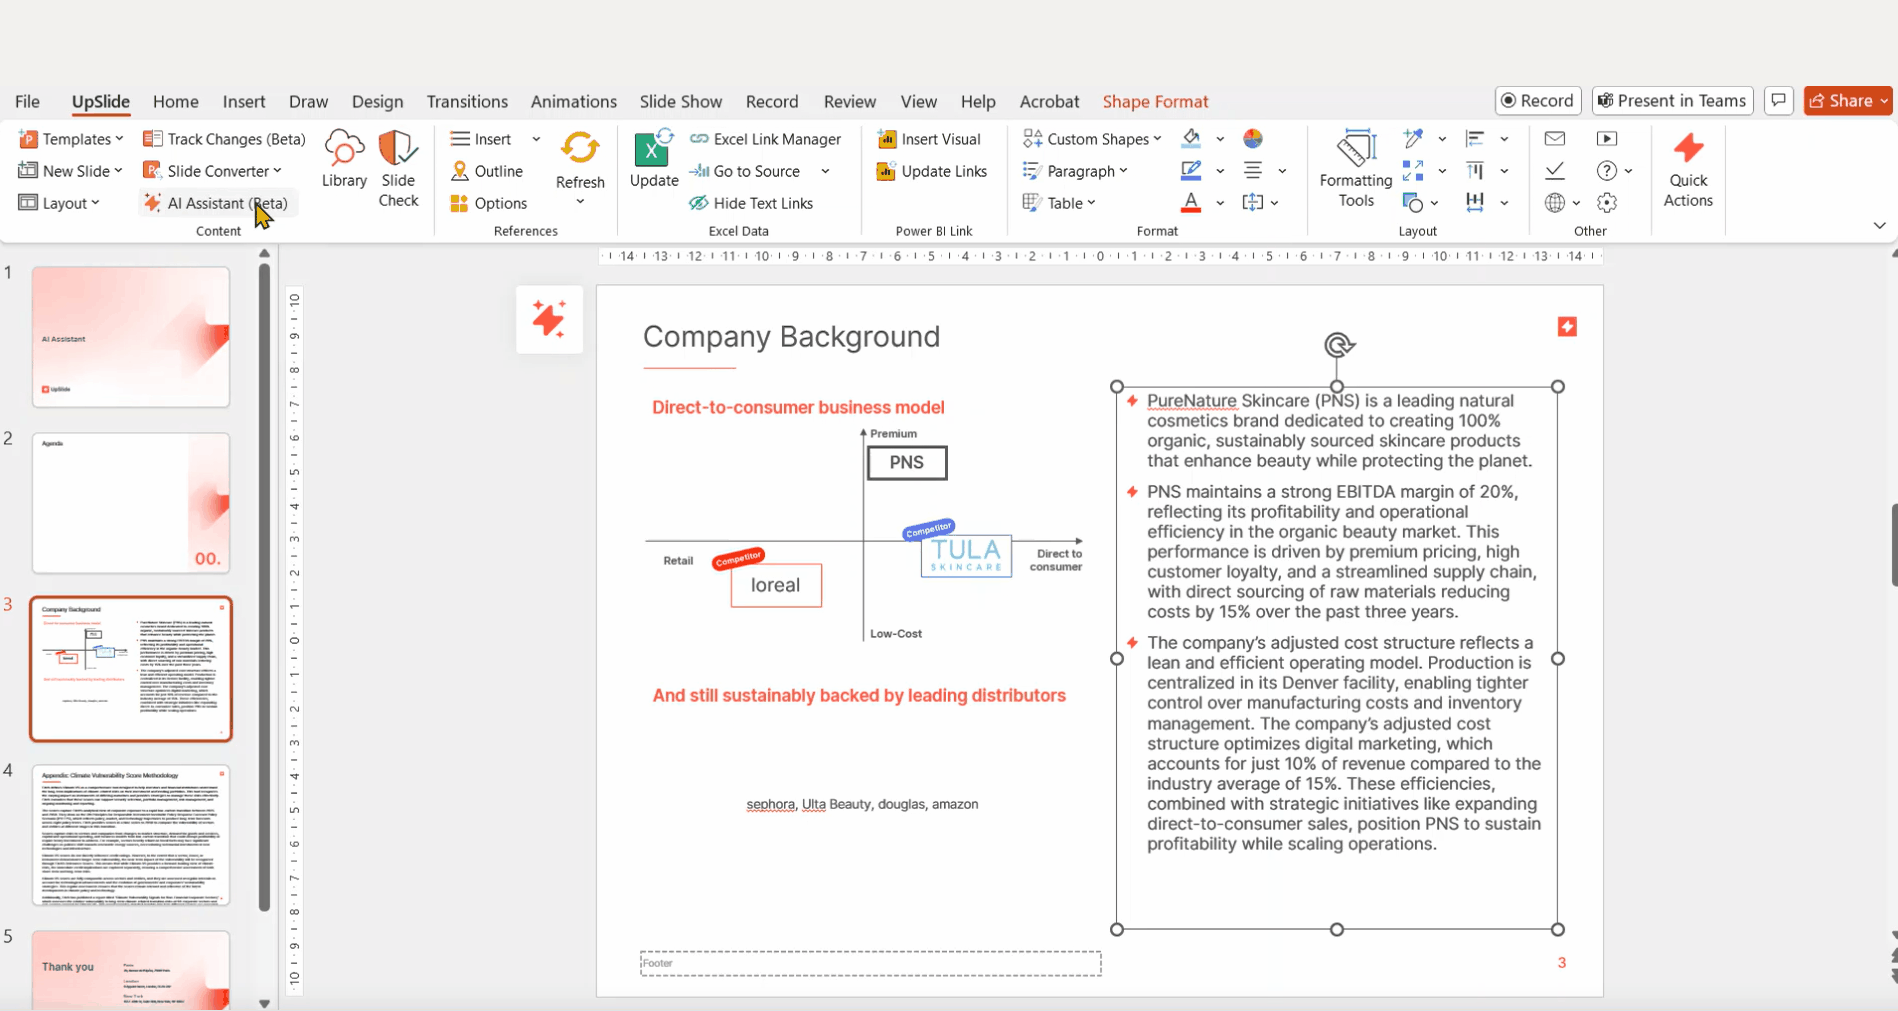Click the comments speech bubble icon

pos(1778,100)
